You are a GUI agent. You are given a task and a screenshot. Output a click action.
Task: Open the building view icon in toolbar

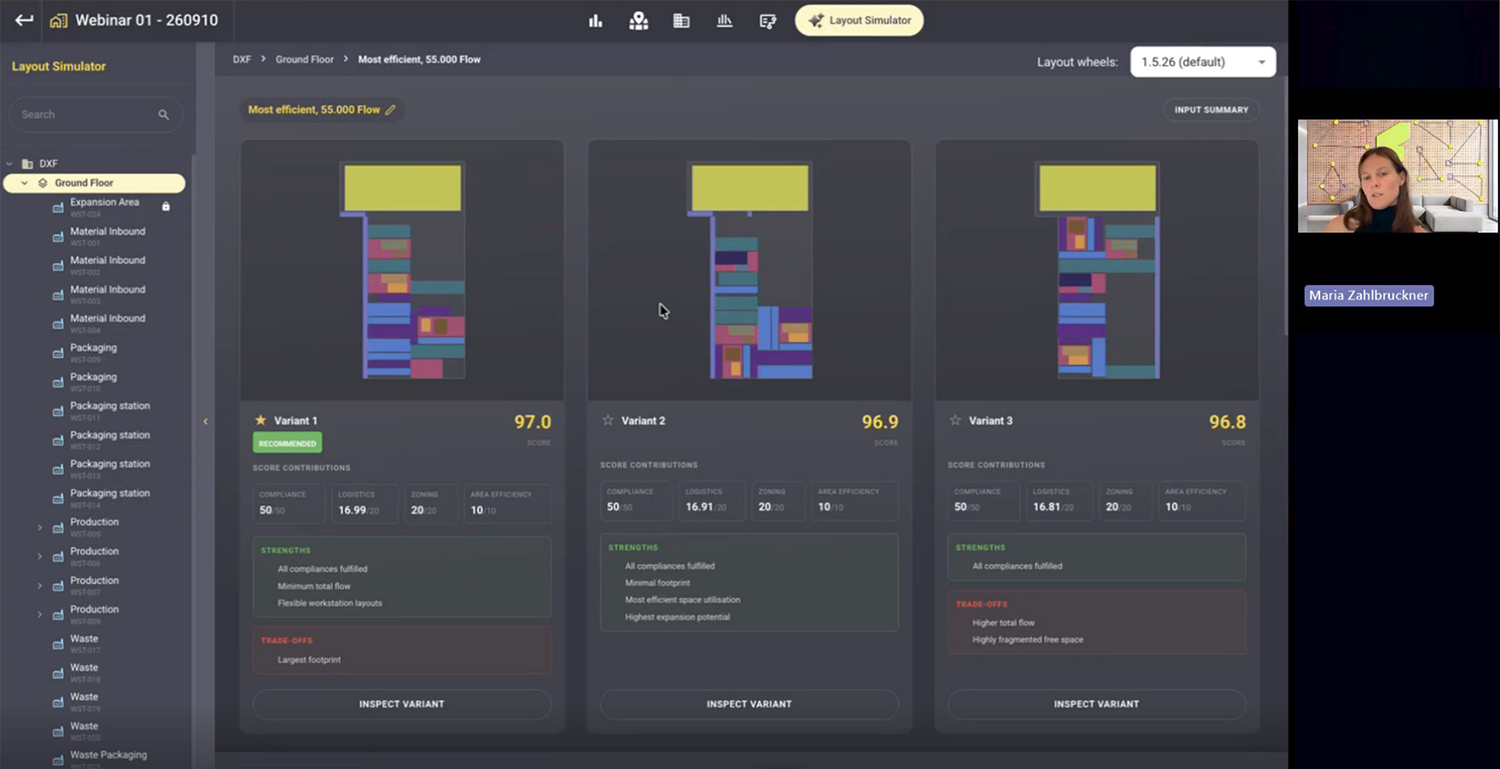click(x=681, y=20)
